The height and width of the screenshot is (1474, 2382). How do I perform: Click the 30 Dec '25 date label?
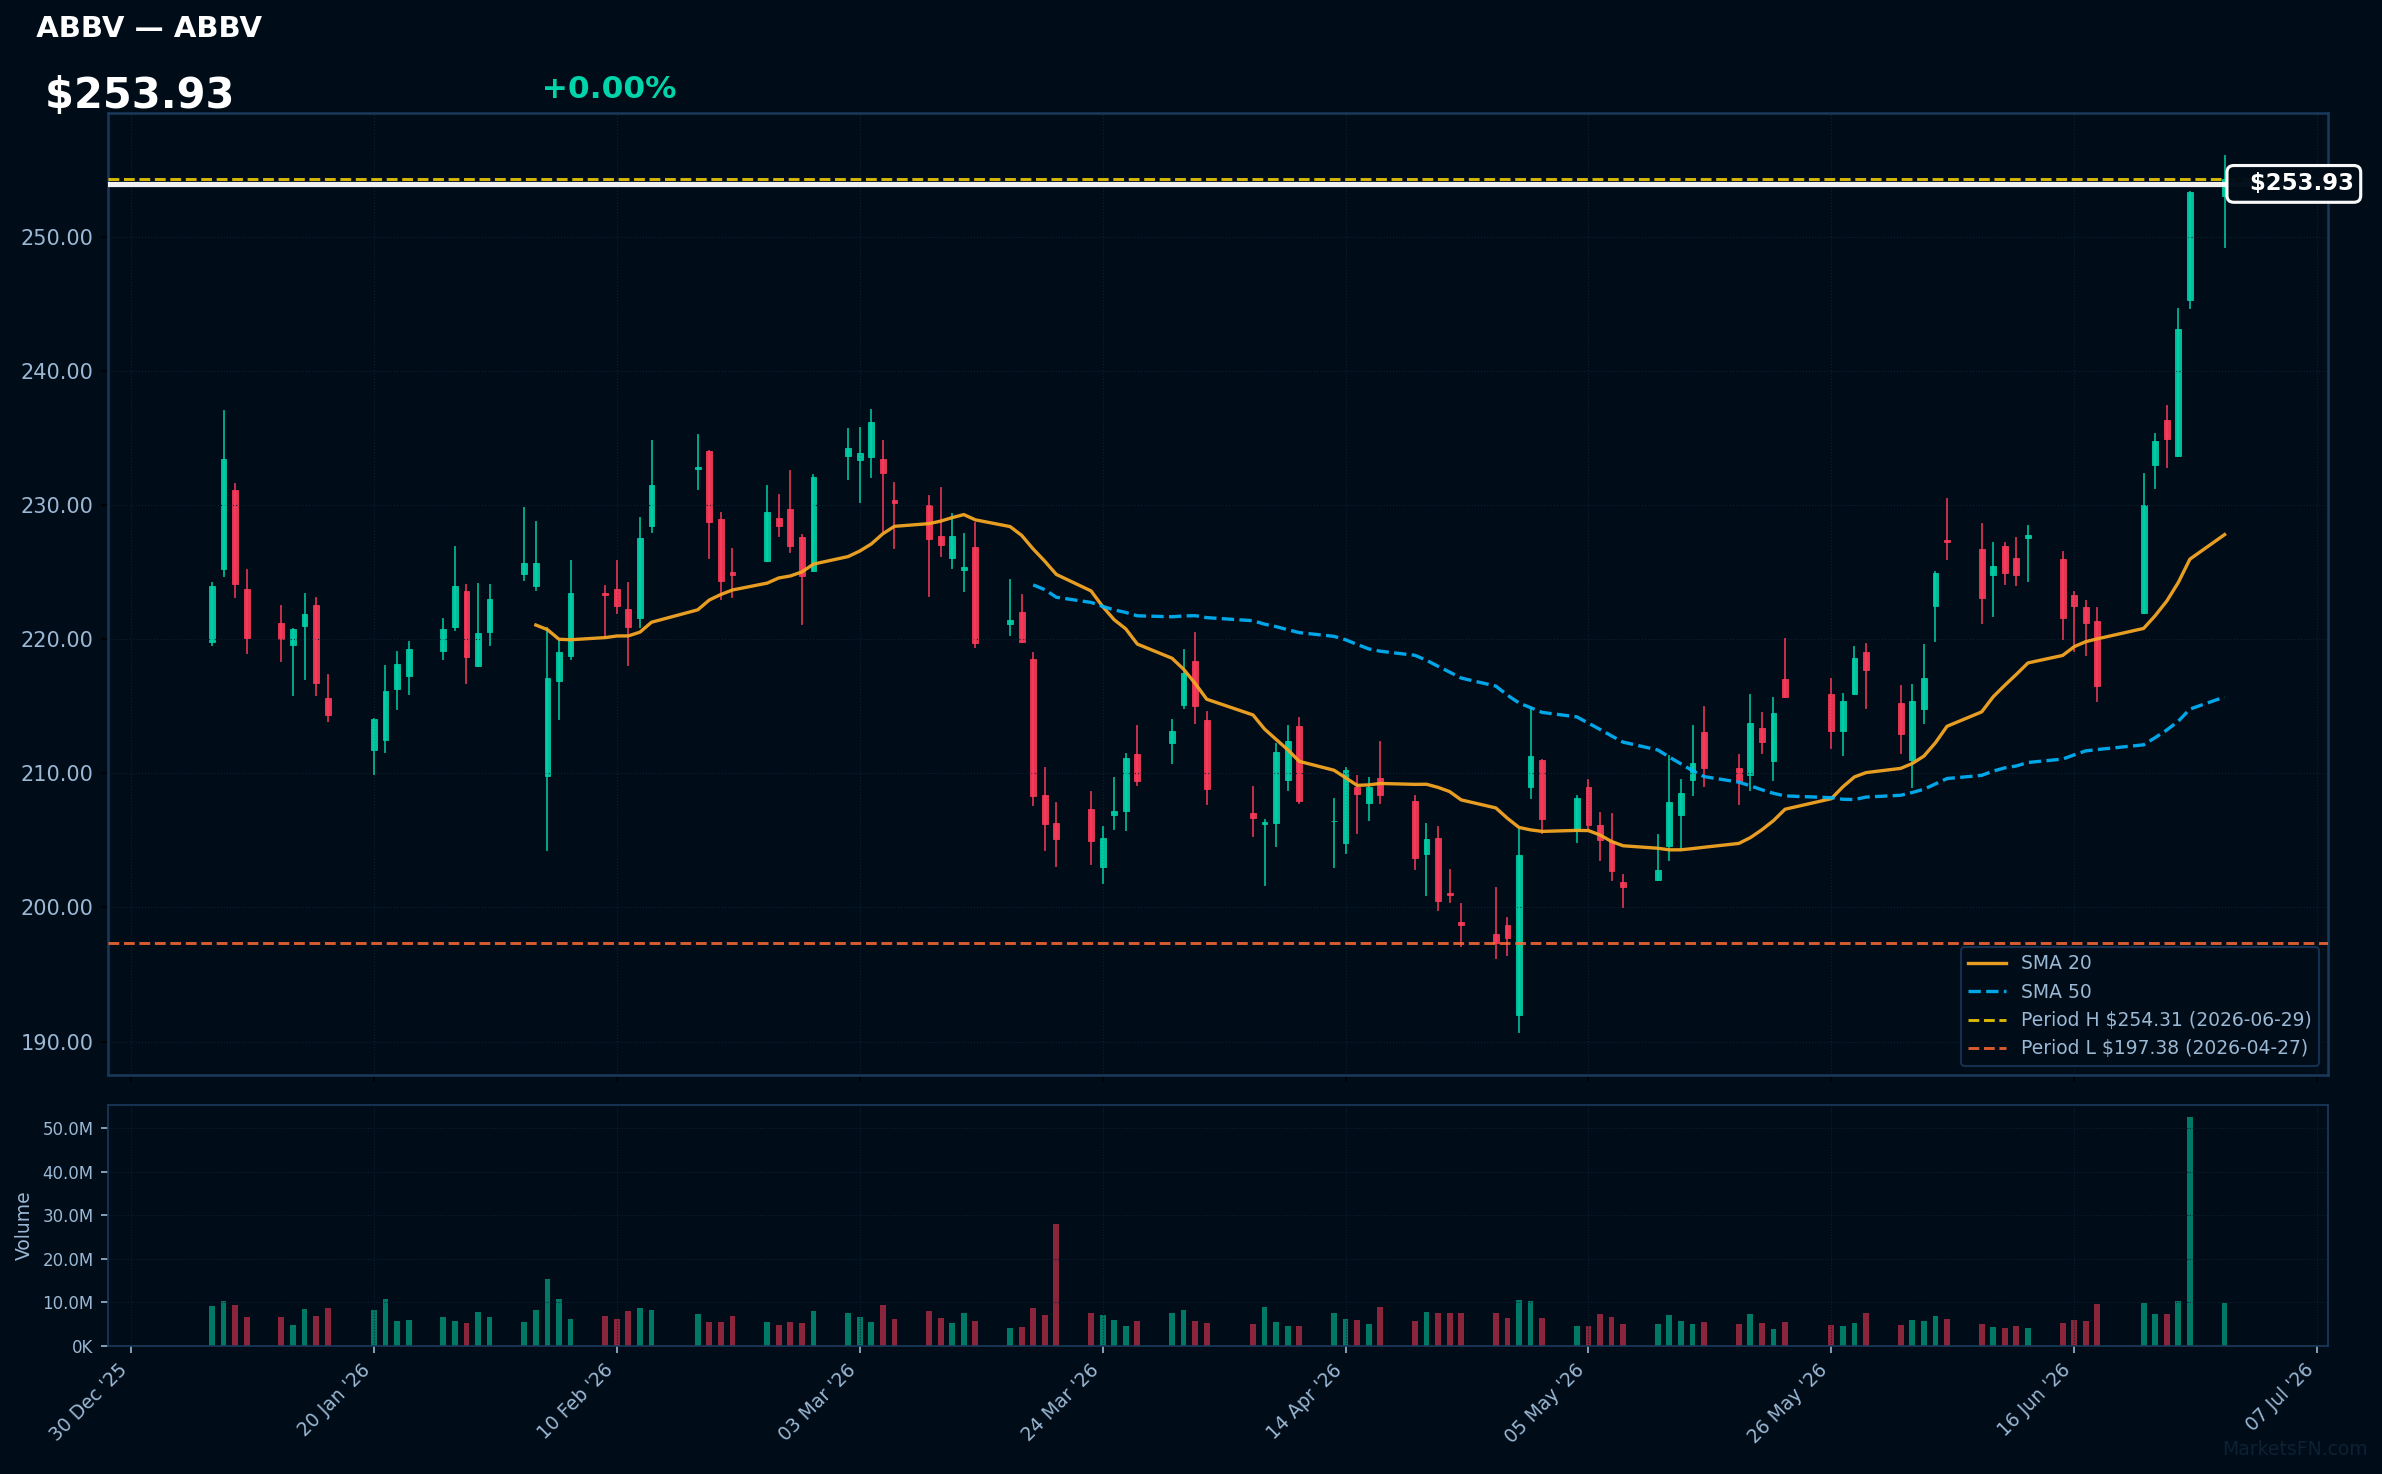tap(90, 1400)
